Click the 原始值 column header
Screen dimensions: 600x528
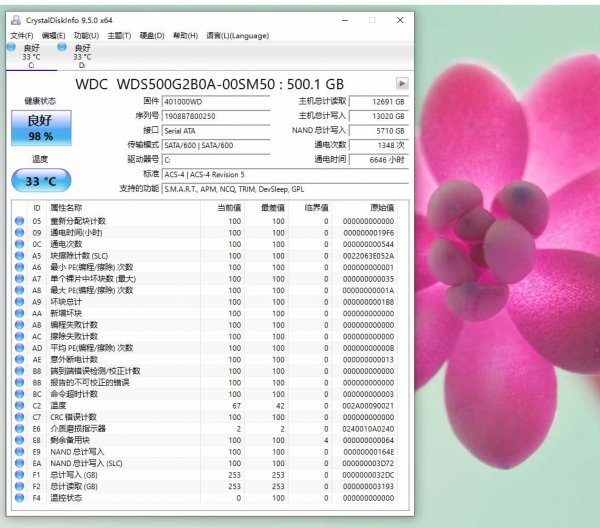pos(382,208)
